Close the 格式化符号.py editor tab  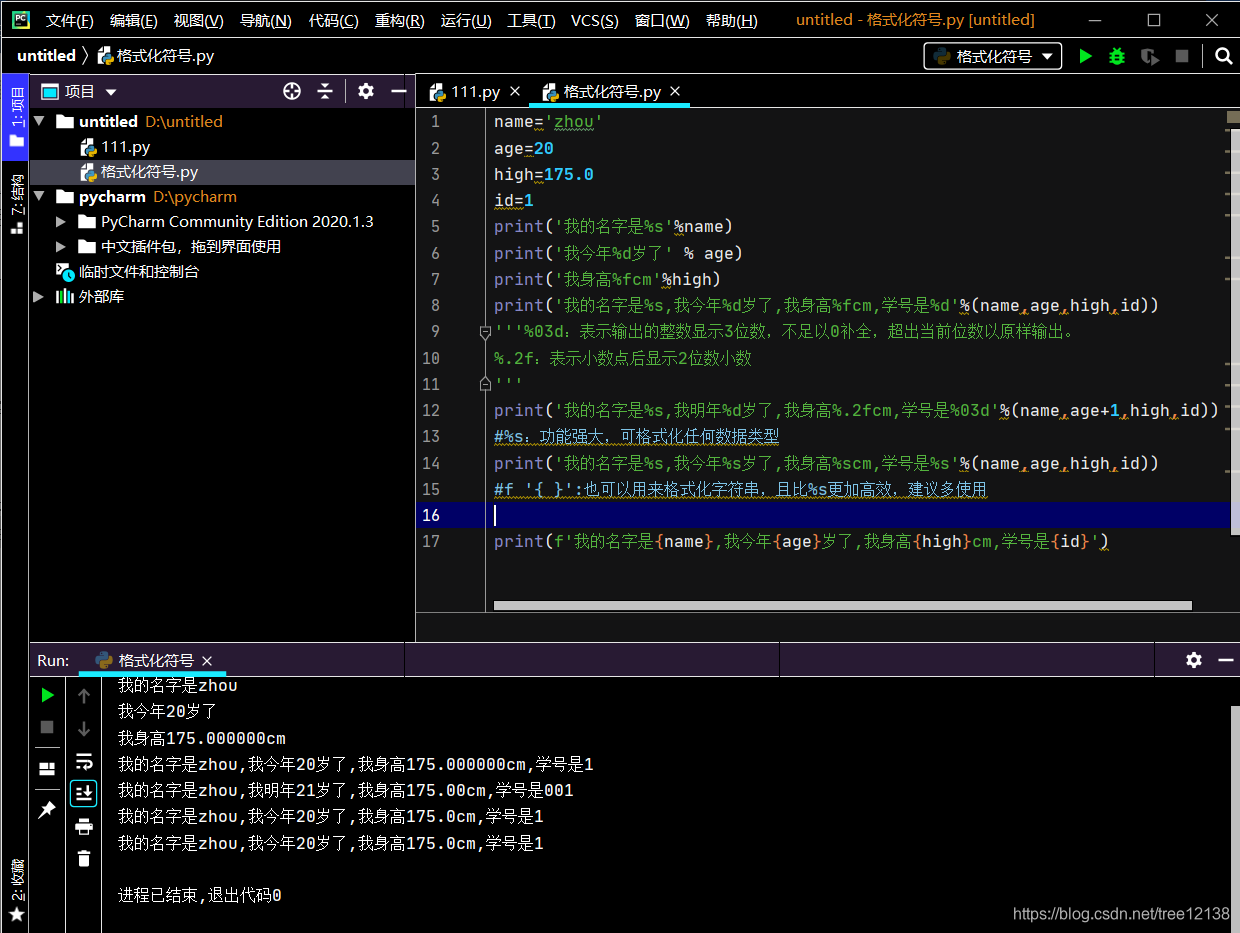point(675,91)
